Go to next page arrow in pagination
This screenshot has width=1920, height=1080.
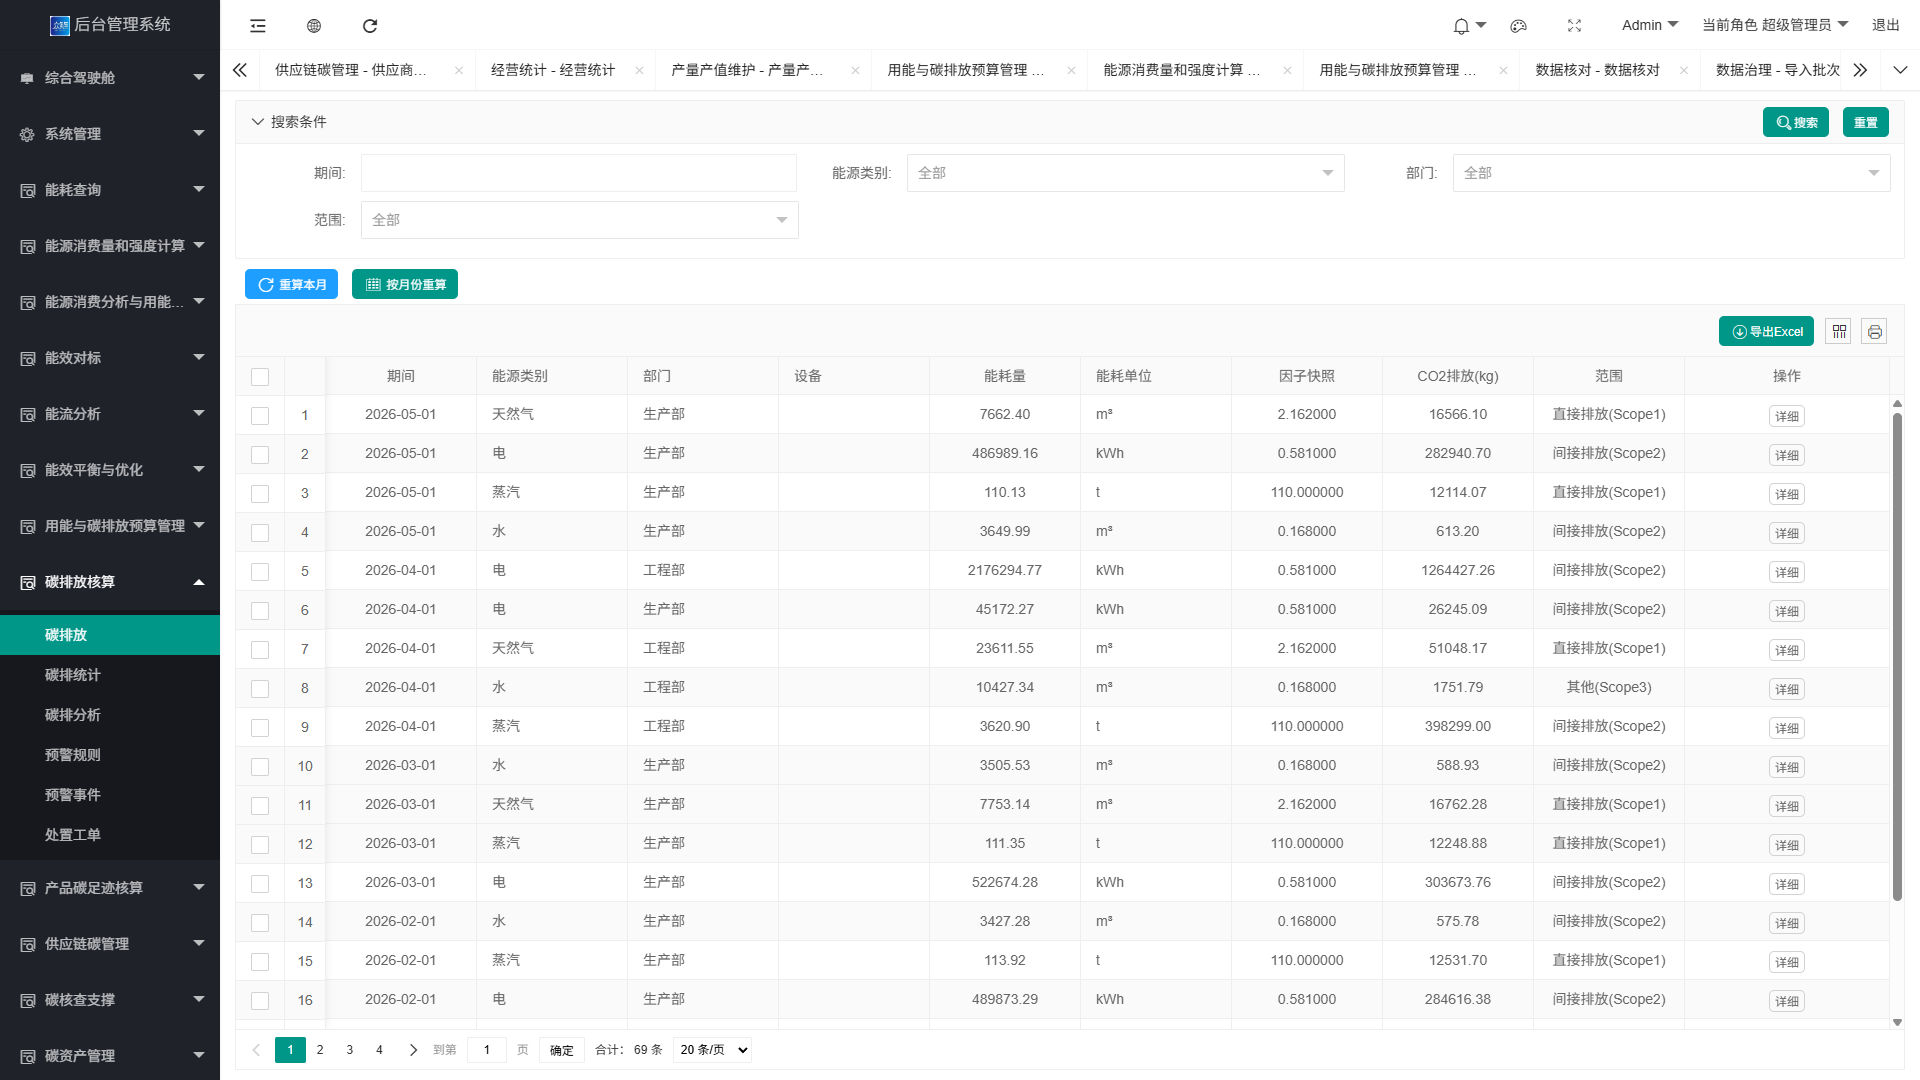[413, 1050]
